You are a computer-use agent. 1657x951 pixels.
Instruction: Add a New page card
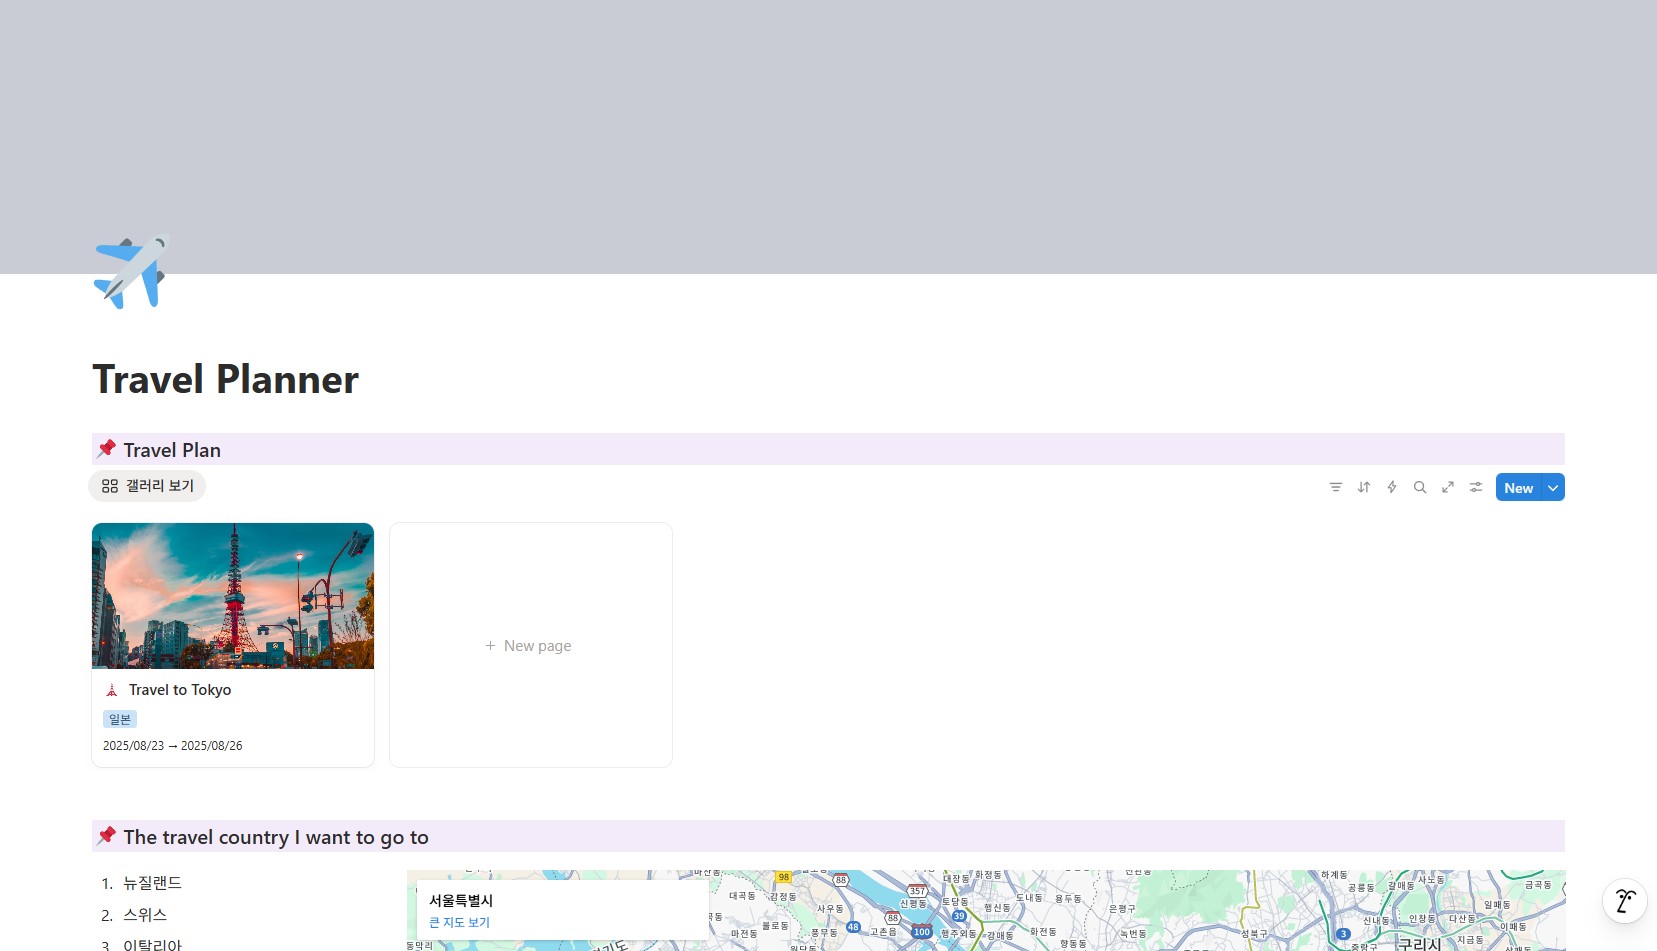point(531,645)
